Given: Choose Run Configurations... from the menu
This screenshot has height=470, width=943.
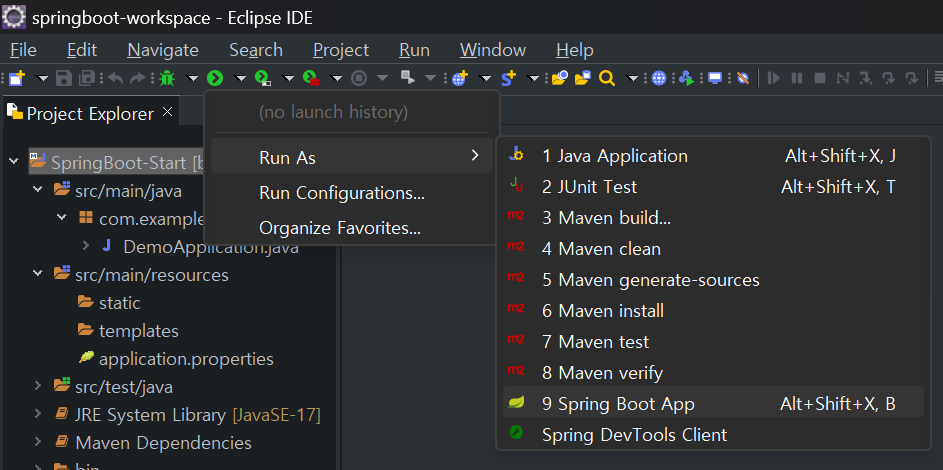Looking at the screenshot, I should [x=352, y=193].
